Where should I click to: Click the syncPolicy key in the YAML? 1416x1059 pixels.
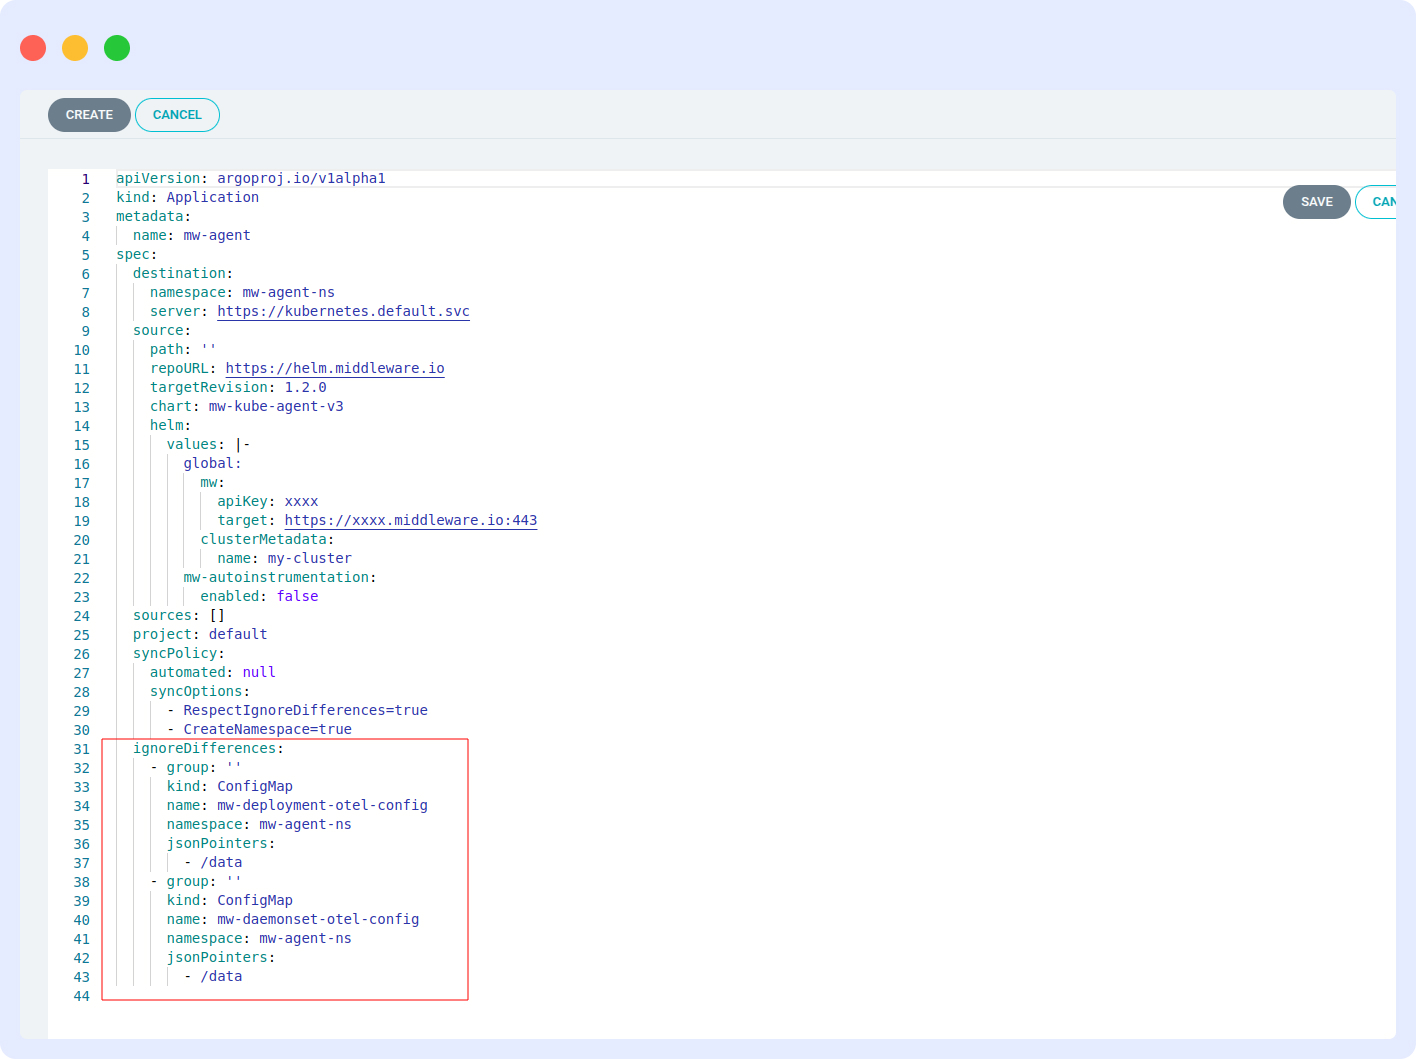coord(175,653)
